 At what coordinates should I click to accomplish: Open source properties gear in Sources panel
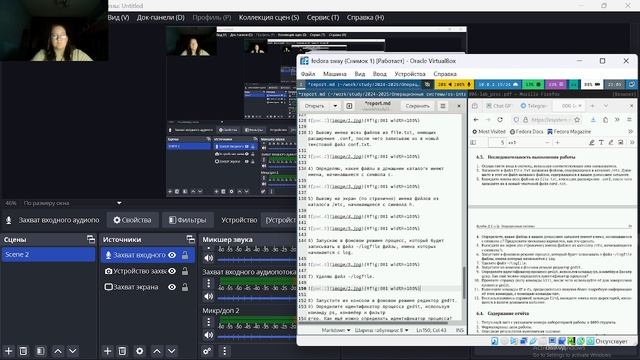(x=140, y=351)
